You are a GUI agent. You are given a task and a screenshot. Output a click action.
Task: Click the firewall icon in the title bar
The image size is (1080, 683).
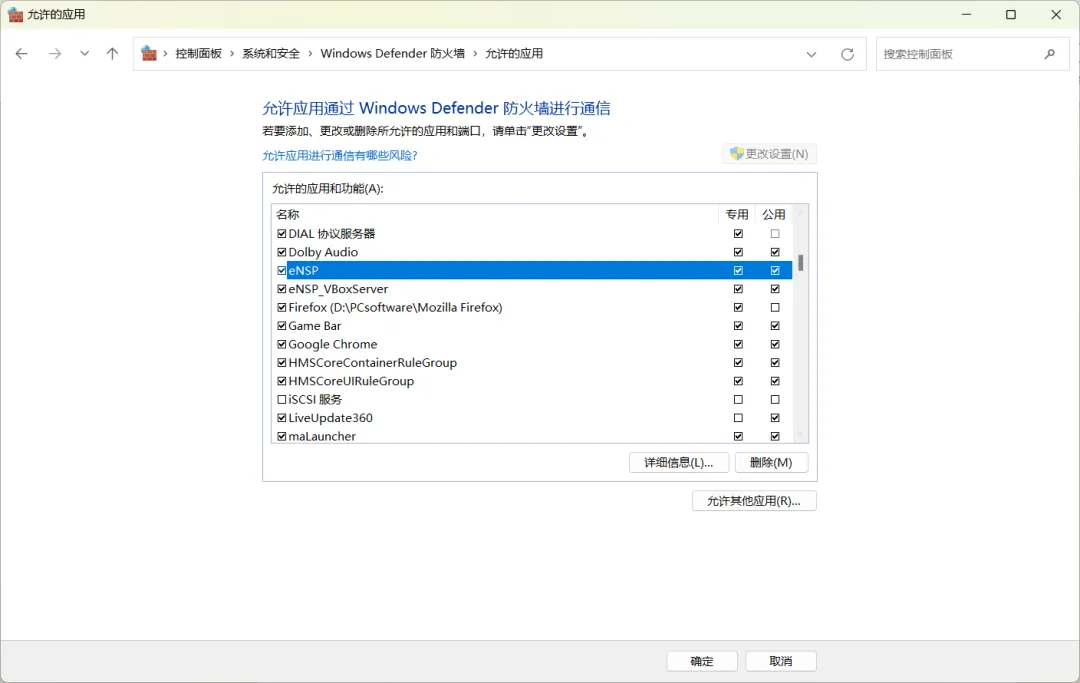pyautogui.click(x=15, y=14)
